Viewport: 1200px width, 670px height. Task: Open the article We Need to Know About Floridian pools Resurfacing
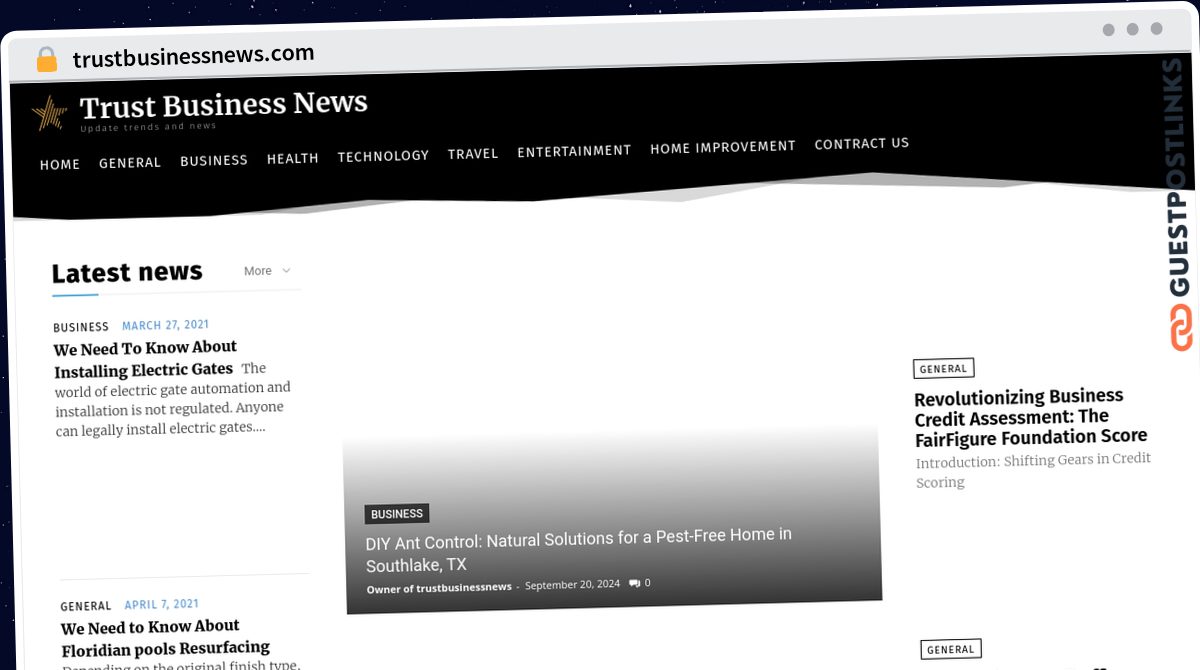tap(166, 637)
